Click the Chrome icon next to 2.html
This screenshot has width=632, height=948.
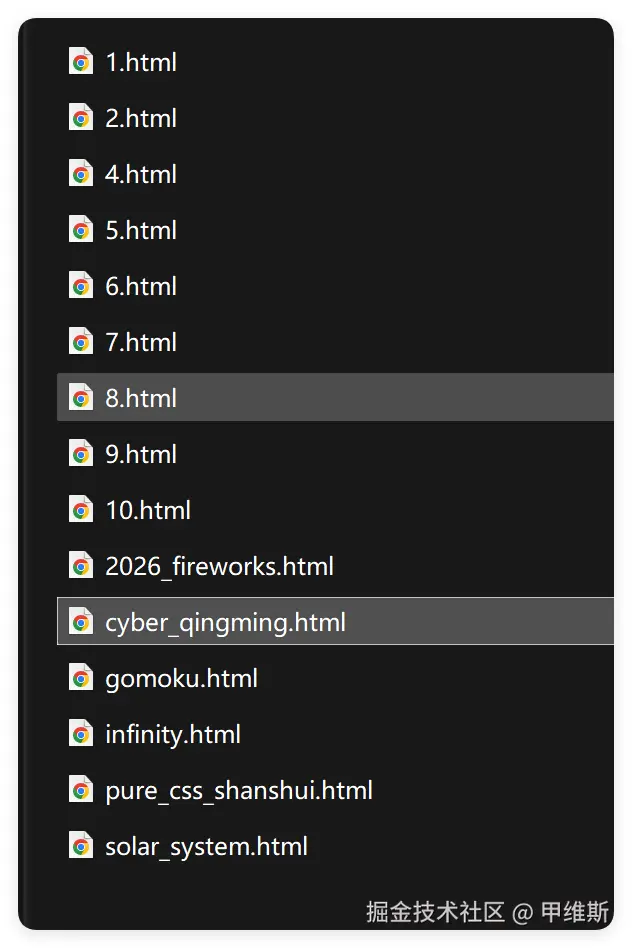point(80,118)
